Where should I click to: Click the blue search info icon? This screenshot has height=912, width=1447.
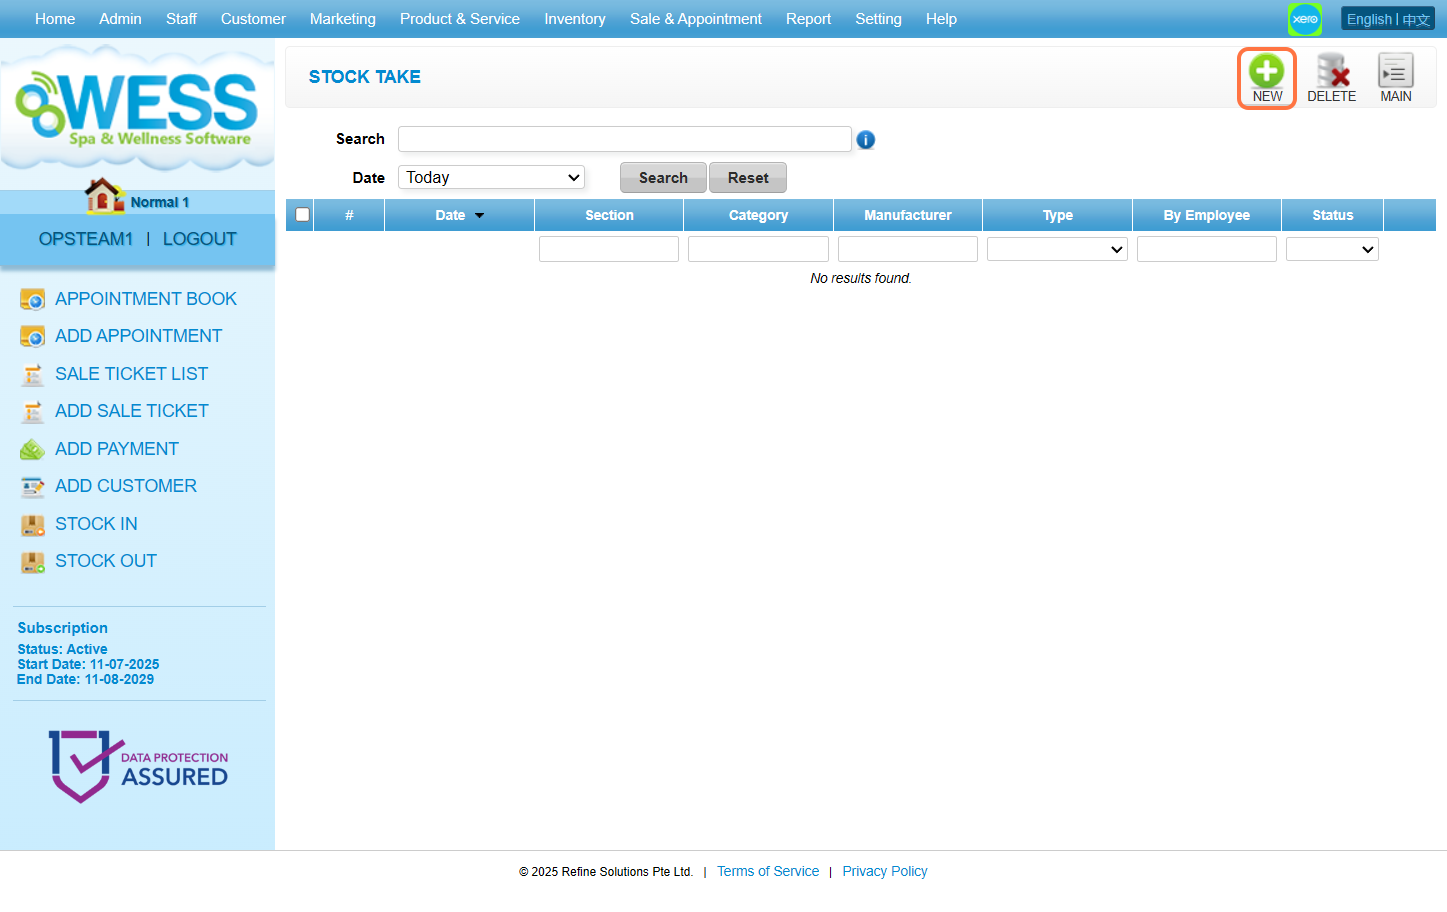[x=866, y=140]
